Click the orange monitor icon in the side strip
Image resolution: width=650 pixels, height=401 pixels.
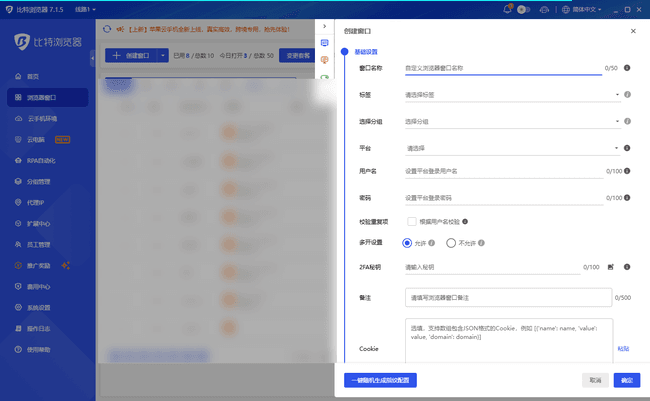[325, 60]
